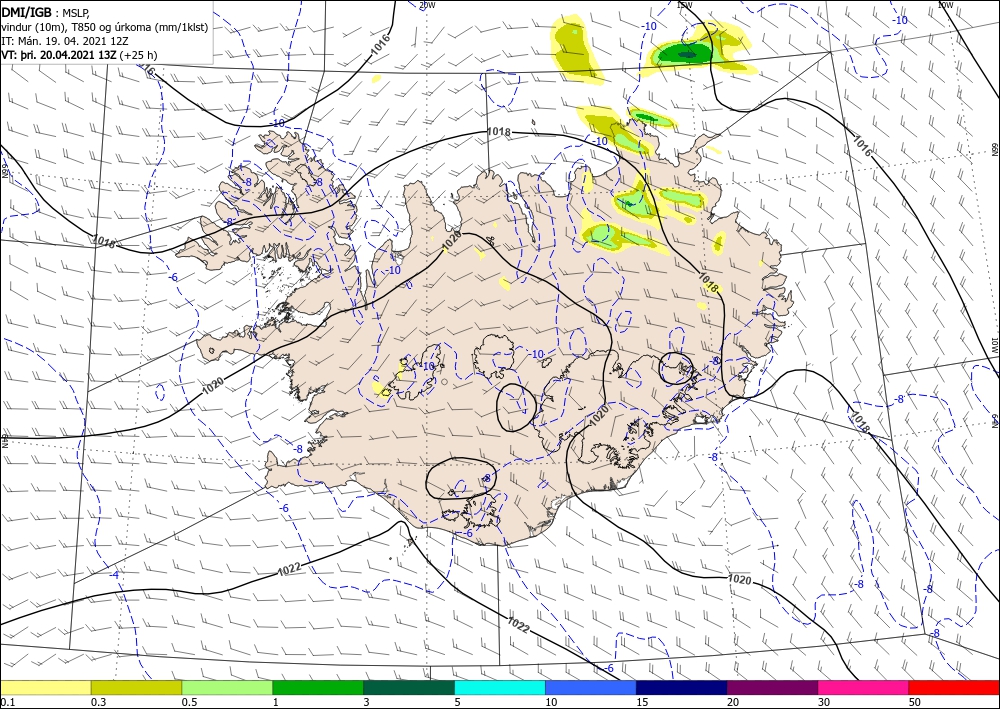Click 'VT: þri. 20.04.2021 13Z (+25 h)' text
This screenshot has width=1000, height=709.
pos(79,55)
